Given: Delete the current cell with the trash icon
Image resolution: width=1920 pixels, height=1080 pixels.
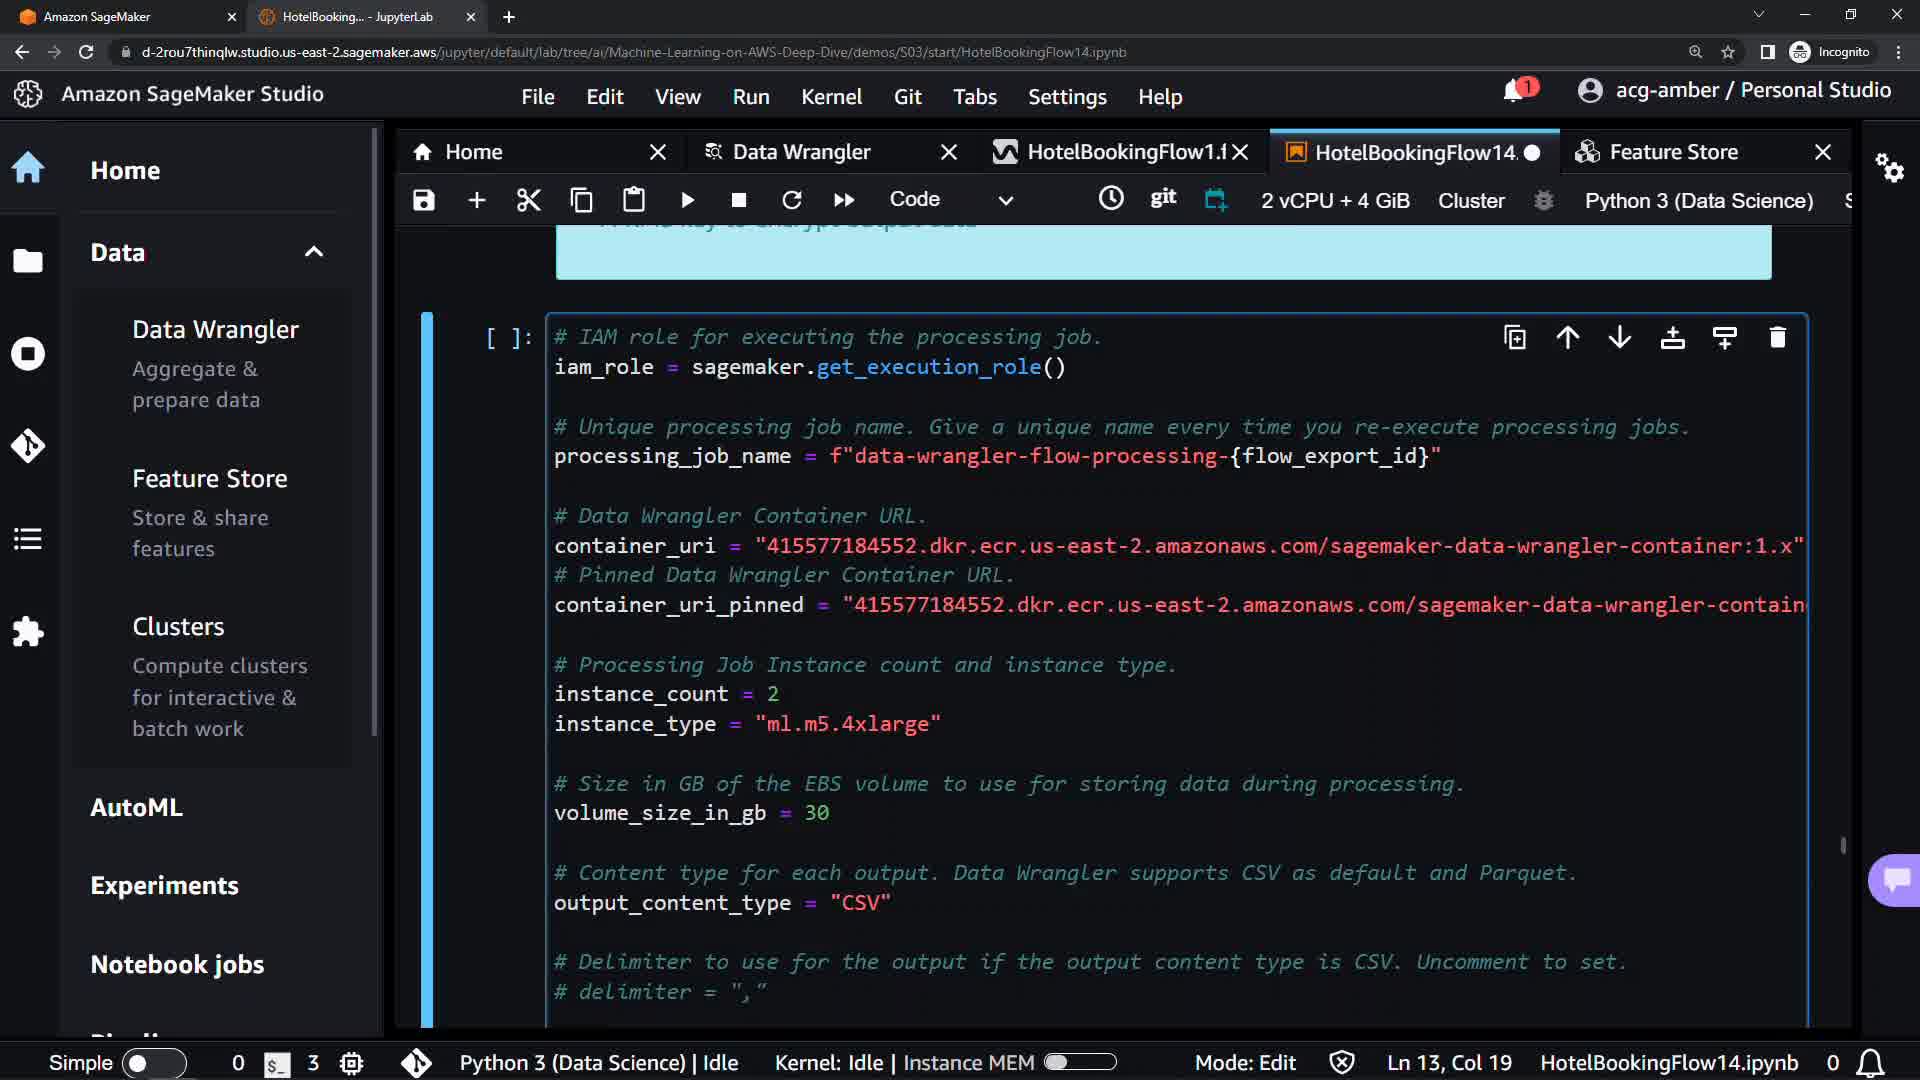Looking at the screenshot, I should point(1777,338).
